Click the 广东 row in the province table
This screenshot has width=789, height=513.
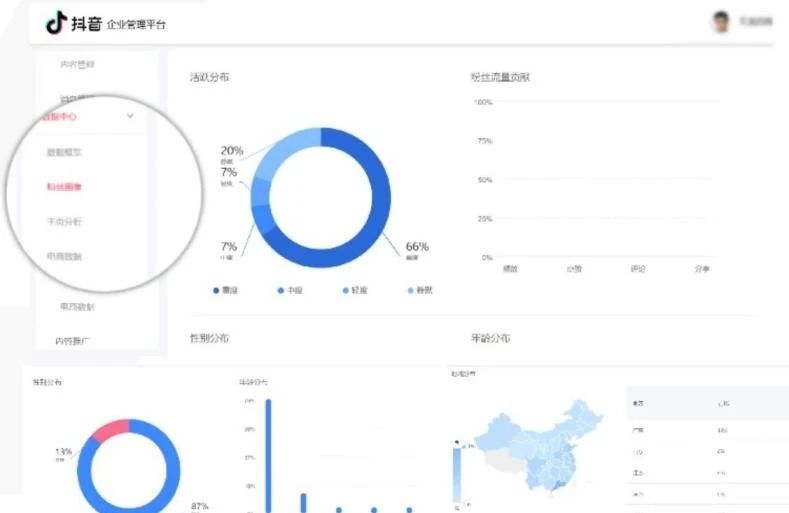707,430
